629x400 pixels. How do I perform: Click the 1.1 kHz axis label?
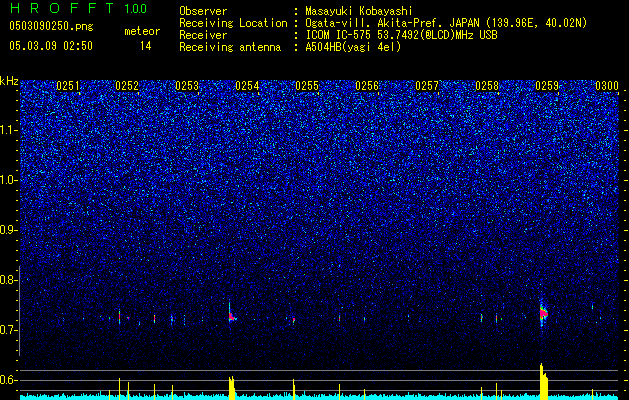pyautogui.click(x=9, y=130)
